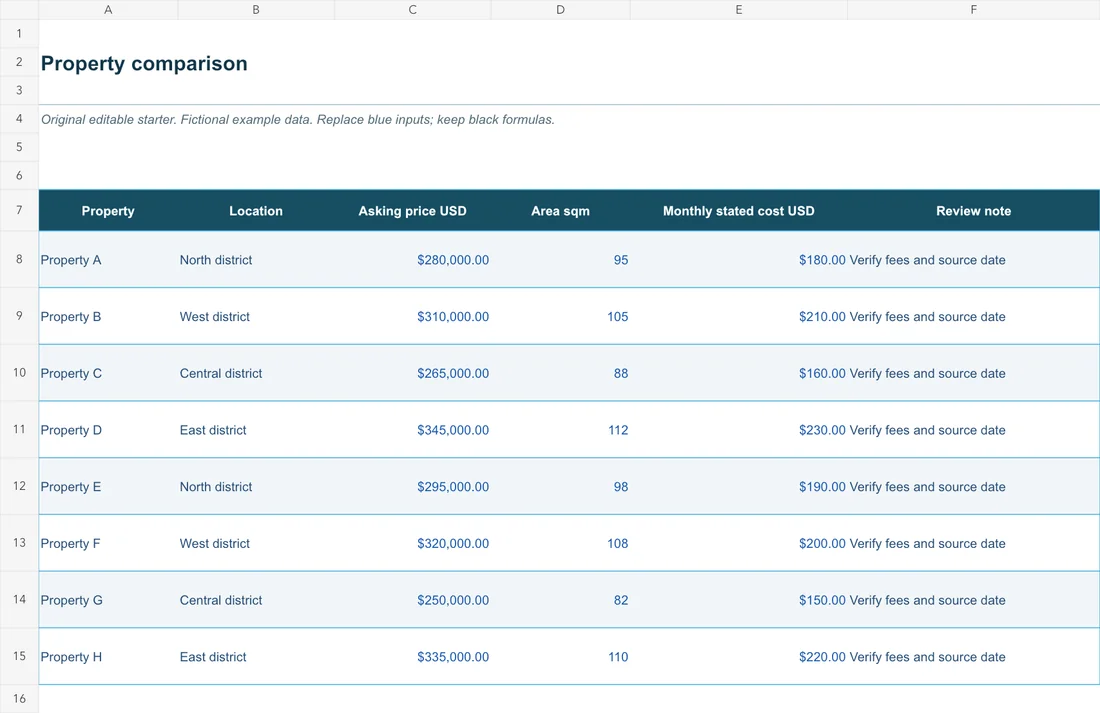Select the Location header cell
This screenshot has height=713, width=1100.
pos(256,211)
